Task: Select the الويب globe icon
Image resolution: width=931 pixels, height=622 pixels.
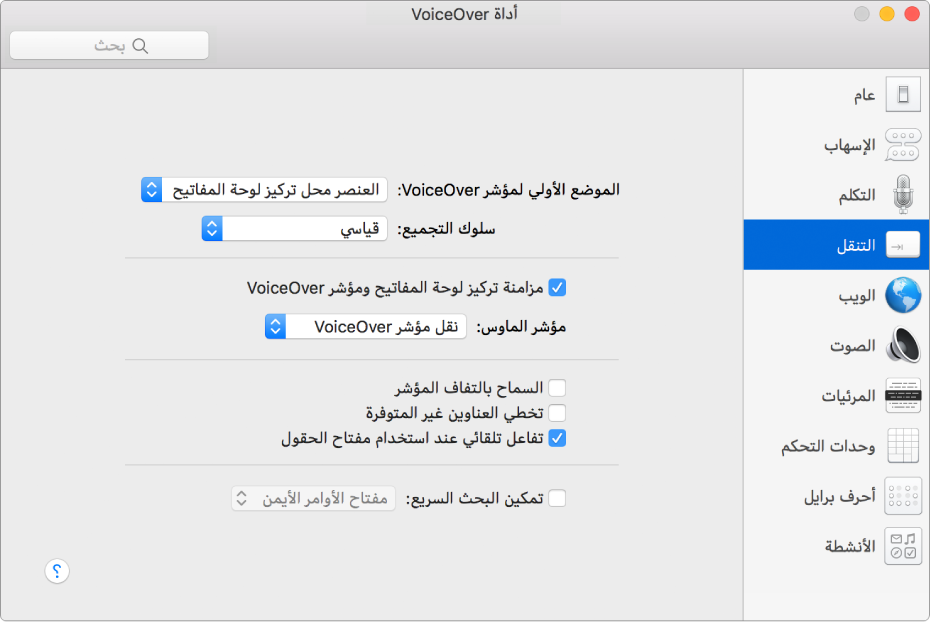Action: [x=903, y=295]
